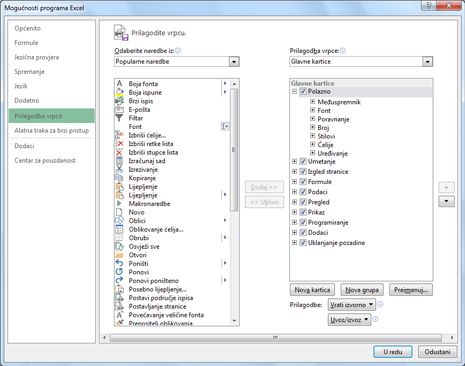The width and height of the screenshot is (465, 366).
Task: Open the Glavne kartice dropdown
Action: coord(427,62)
